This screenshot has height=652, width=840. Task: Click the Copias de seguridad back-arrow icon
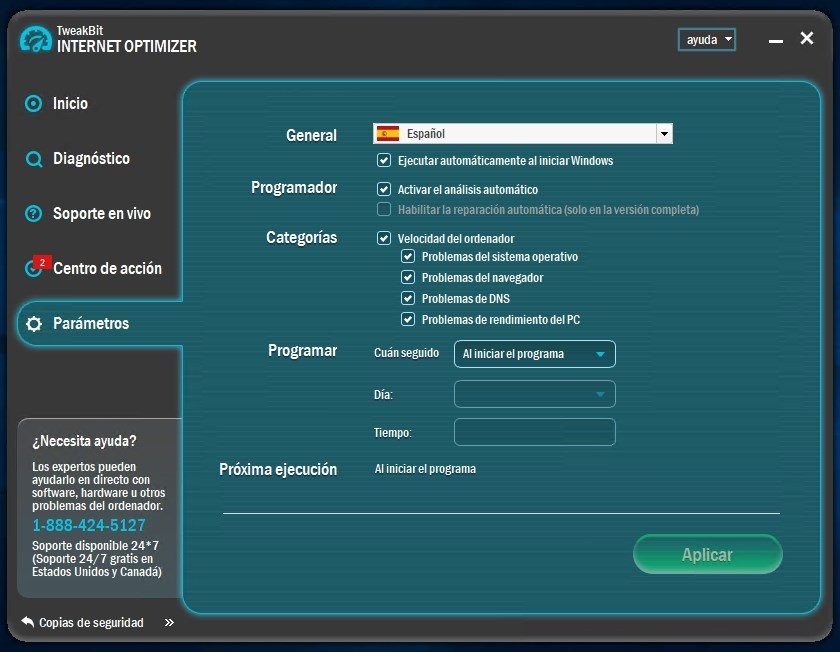click(27, 621)
